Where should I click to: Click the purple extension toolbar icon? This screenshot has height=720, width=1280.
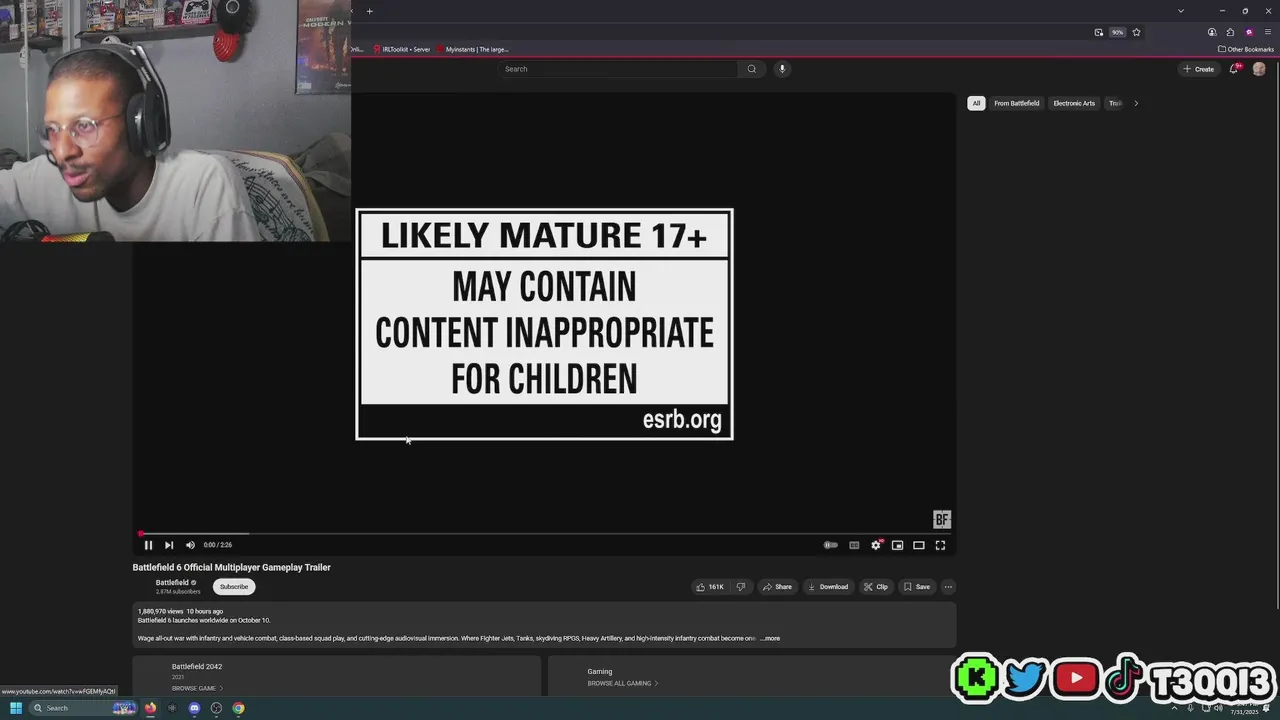[1249, 32]
